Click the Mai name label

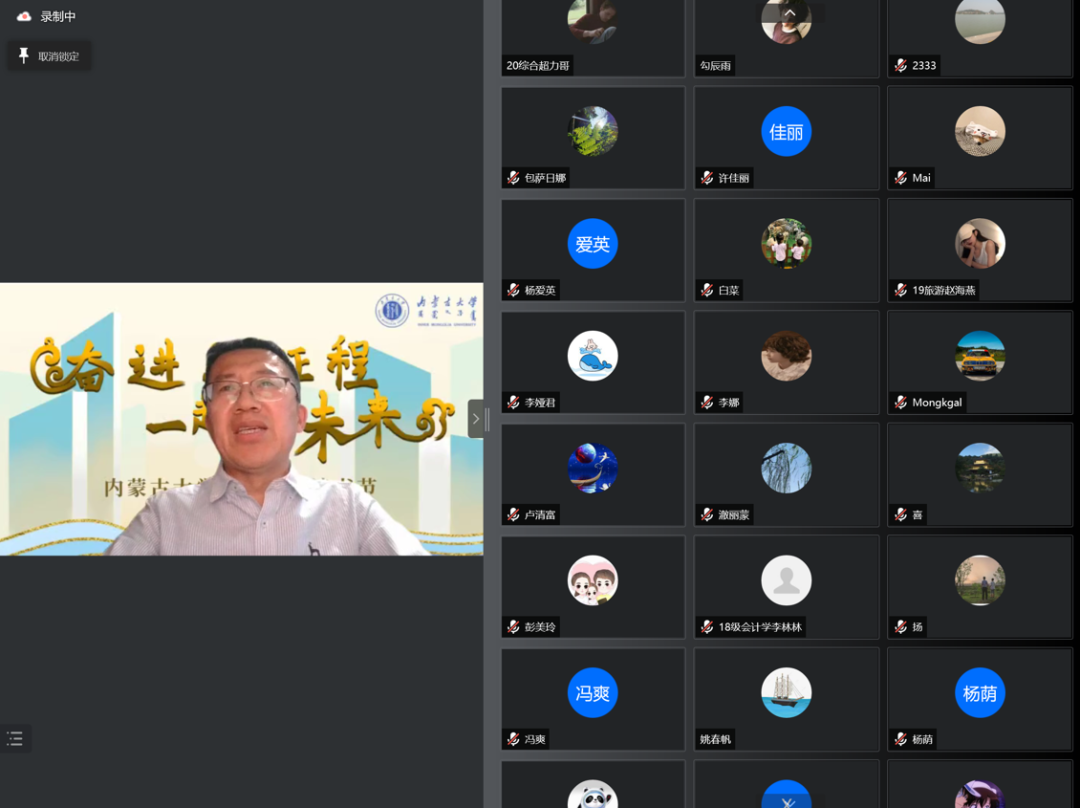pos(922,178)
